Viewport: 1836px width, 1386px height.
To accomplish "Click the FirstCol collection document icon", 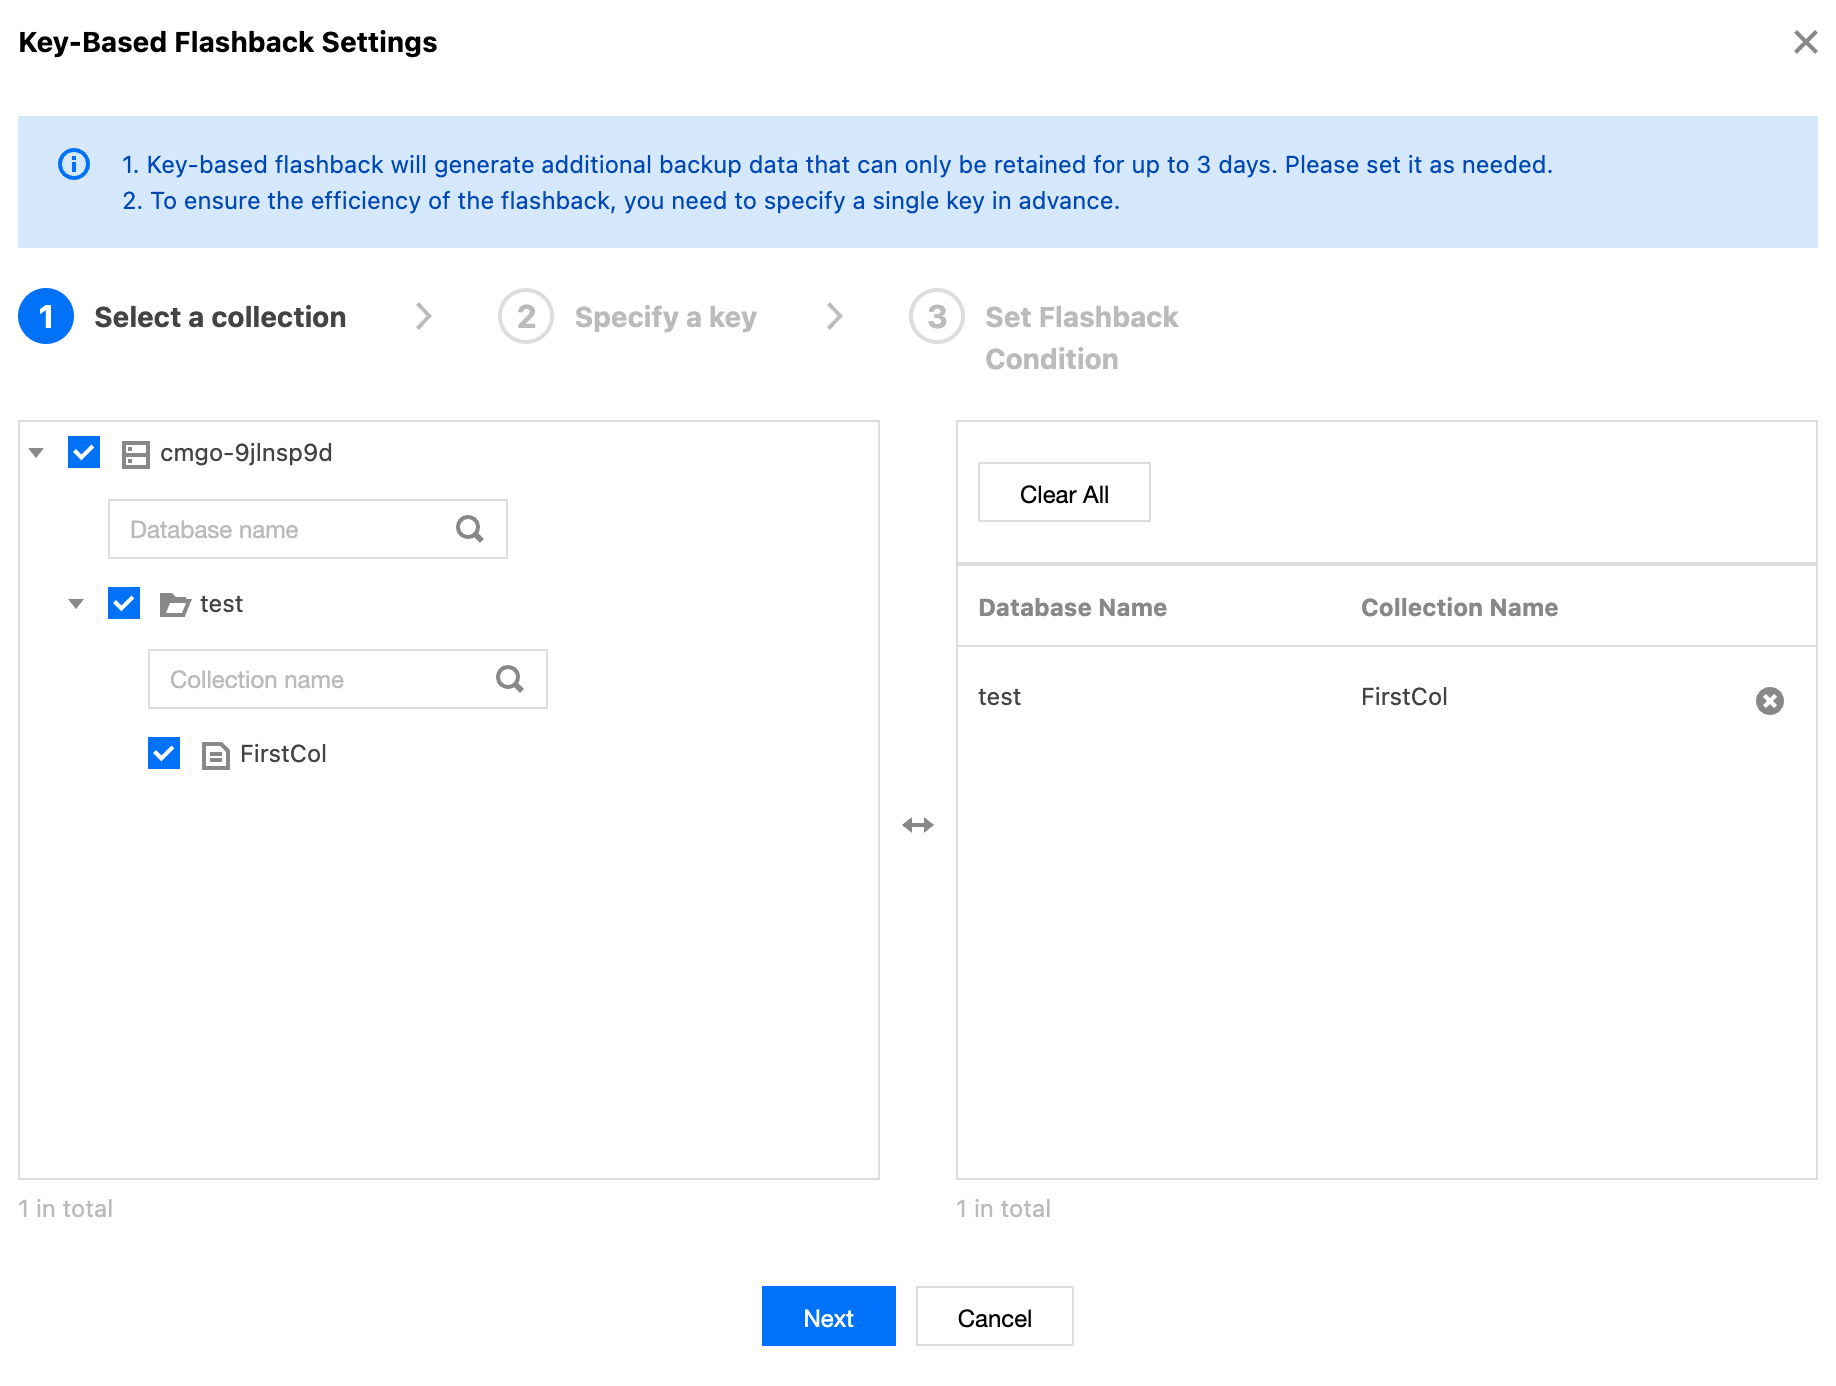I will coord(215,755).
